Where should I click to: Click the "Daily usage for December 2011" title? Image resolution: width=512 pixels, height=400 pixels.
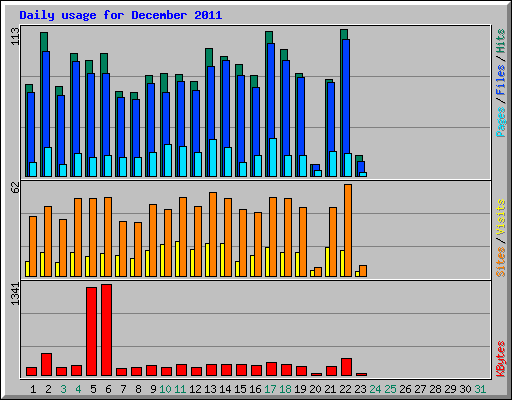coord(121,15)
